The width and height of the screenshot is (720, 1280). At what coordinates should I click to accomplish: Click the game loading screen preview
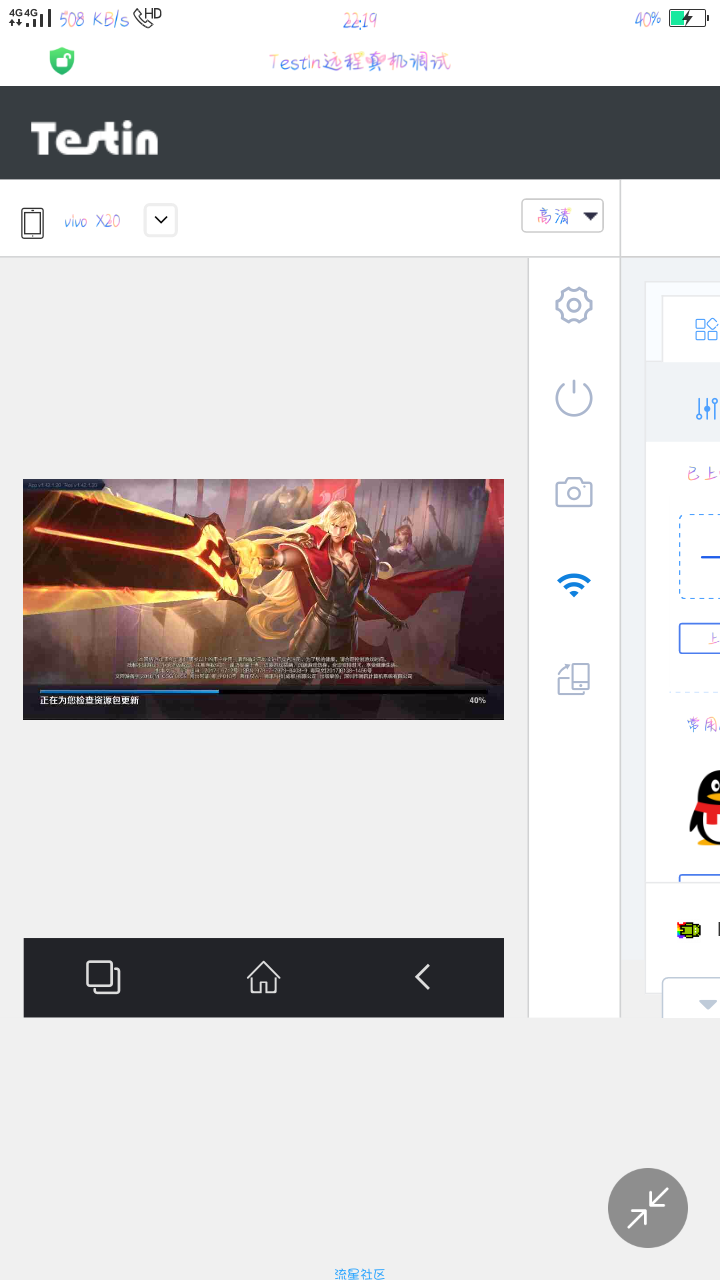(x=263, y=599)
